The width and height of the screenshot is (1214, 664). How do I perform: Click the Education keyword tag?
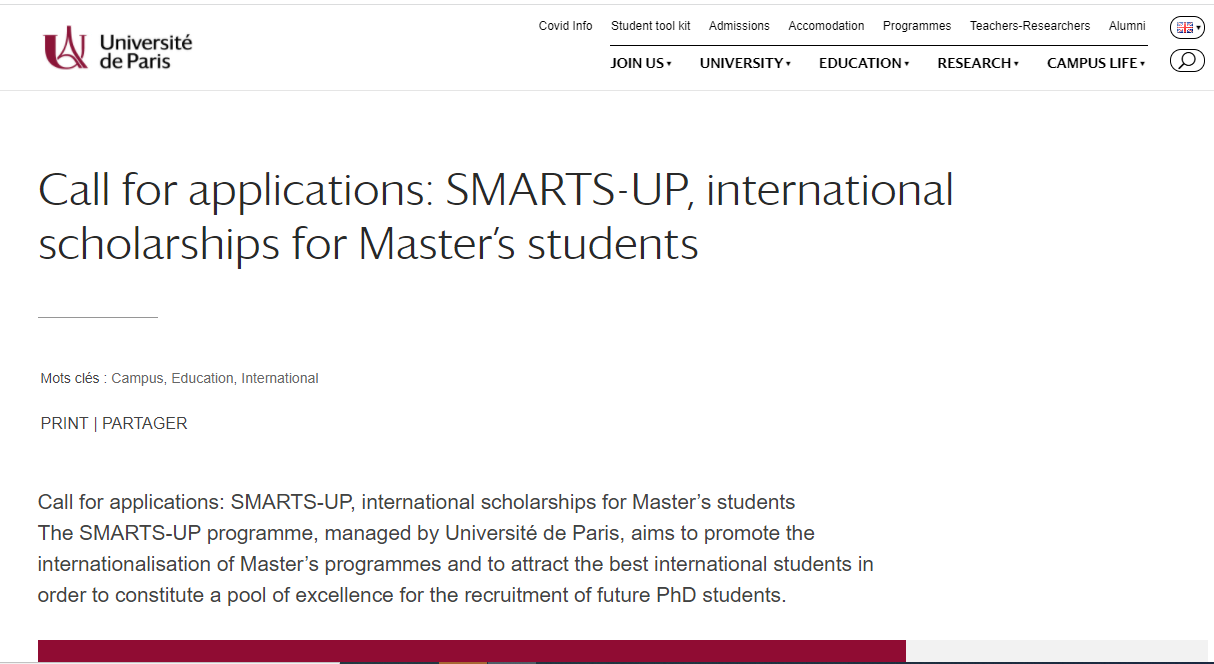pyautogui.click(x=203, y=378)
